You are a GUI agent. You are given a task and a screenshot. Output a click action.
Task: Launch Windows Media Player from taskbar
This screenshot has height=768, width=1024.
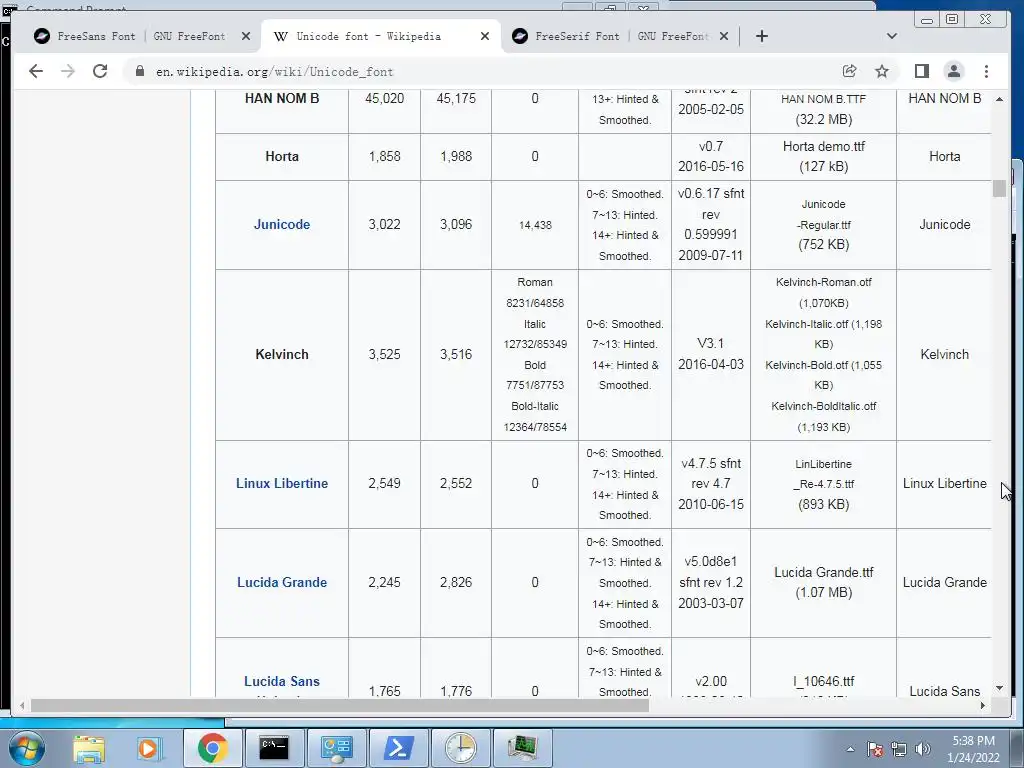148,748
